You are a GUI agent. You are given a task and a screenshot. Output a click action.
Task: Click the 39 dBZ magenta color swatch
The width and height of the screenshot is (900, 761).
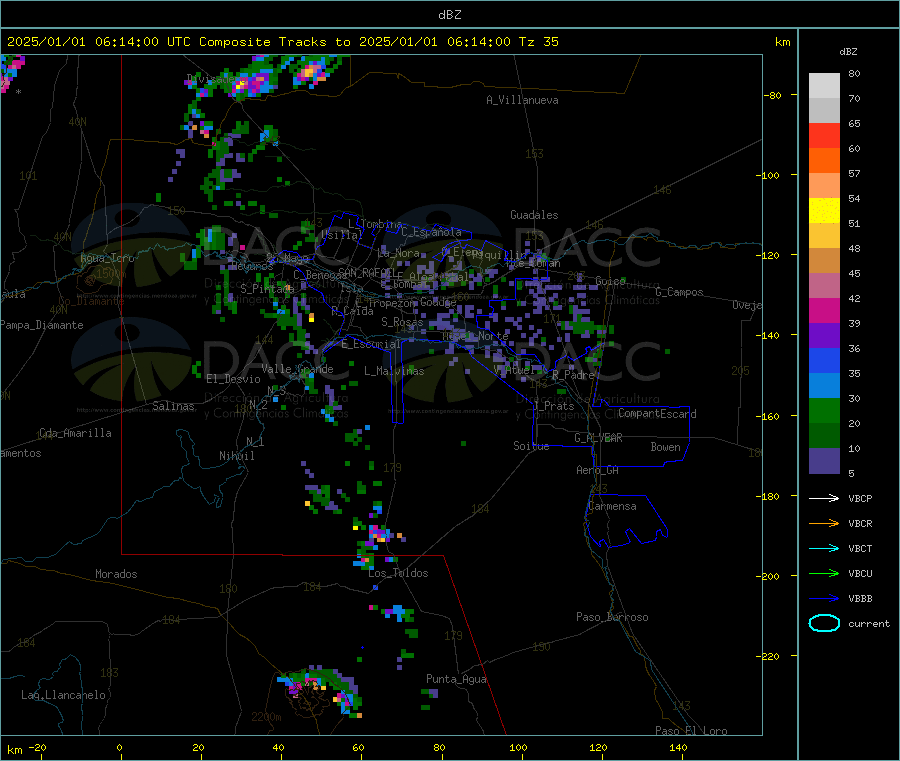[x=824, y=310]
